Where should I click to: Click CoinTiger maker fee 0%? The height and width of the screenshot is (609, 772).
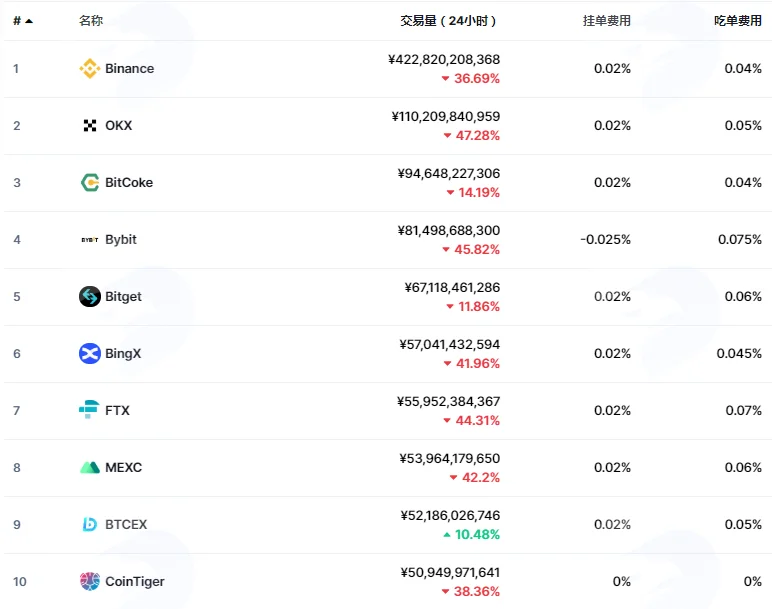622,581
